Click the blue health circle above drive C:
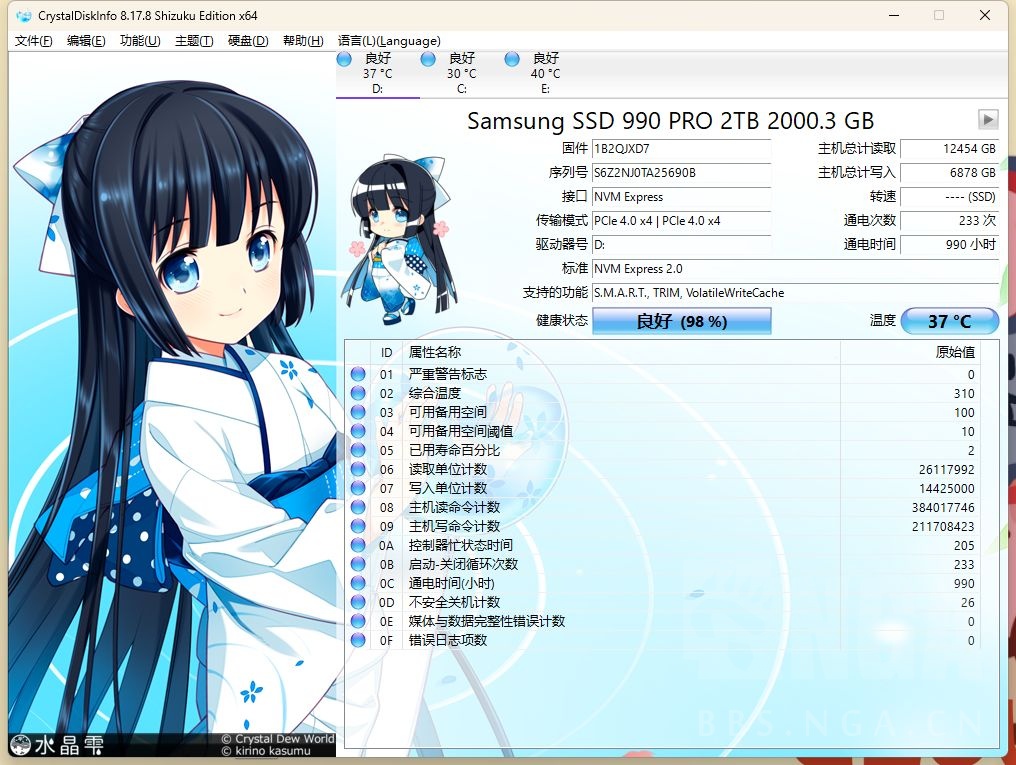 430,58
